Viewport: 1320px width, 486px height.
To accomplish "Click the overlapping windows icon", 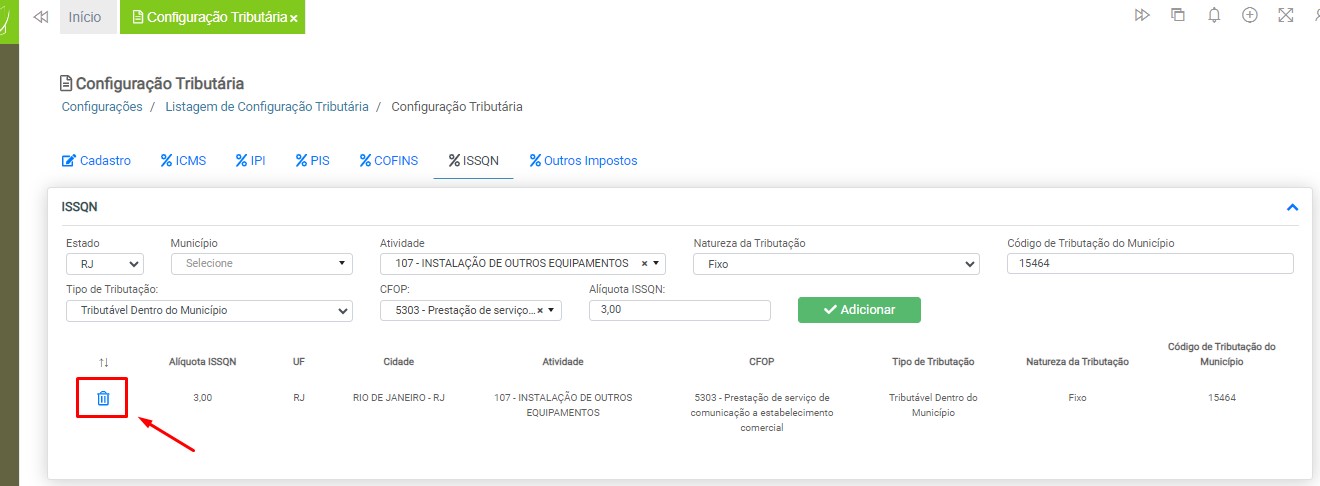I will pos(1178,16).
